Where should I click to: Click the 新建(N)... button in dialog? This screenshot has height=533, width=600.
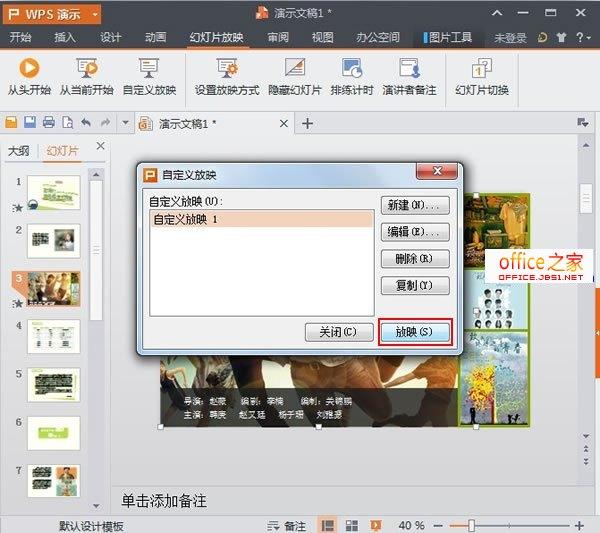(x=415, y=205)
